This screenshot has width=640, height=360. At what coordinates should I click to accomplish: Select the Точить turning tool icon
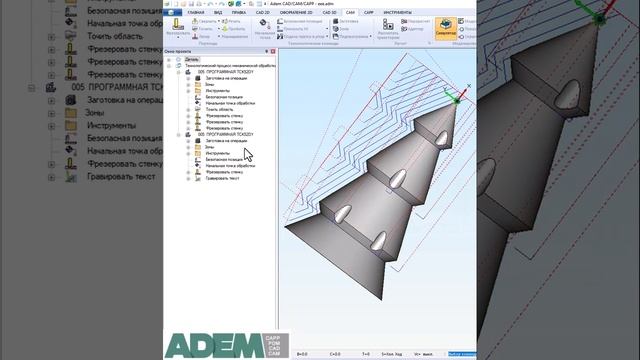(x=195, y=29)
